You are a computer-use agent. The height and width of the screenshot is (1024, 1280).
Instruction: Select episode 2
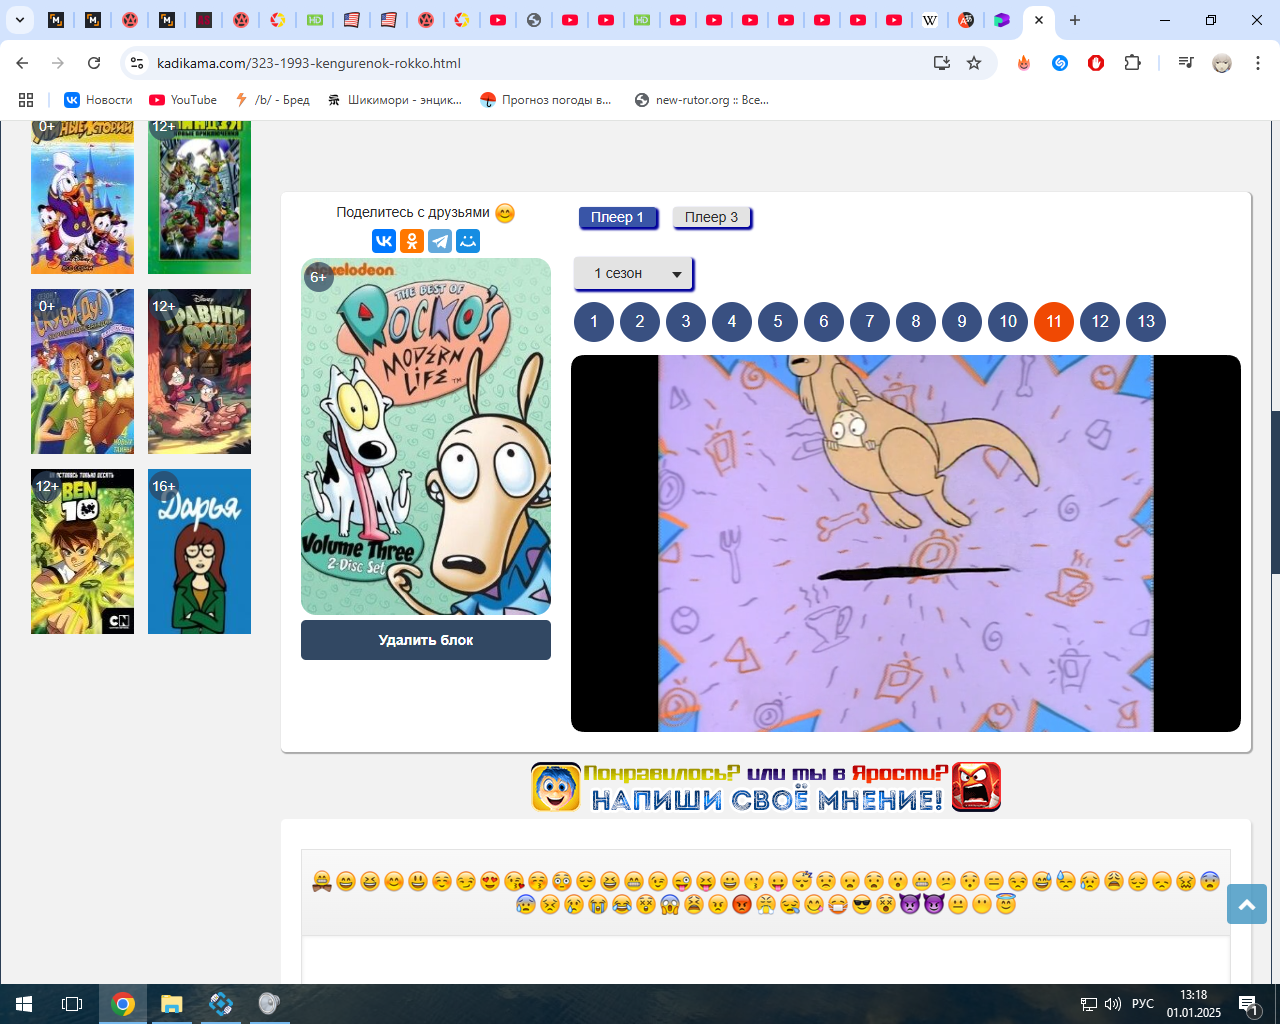click(640, 321)
